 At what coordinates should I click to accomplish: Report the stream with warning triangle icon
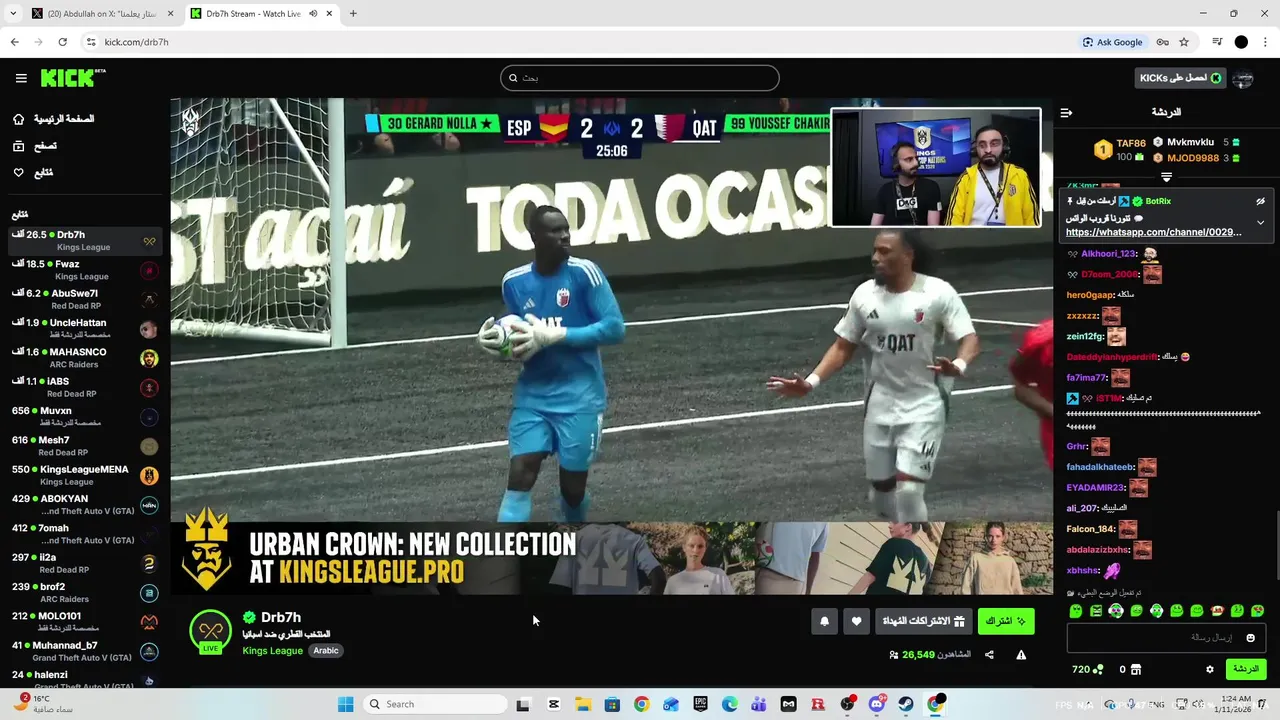pos(1021,655)
